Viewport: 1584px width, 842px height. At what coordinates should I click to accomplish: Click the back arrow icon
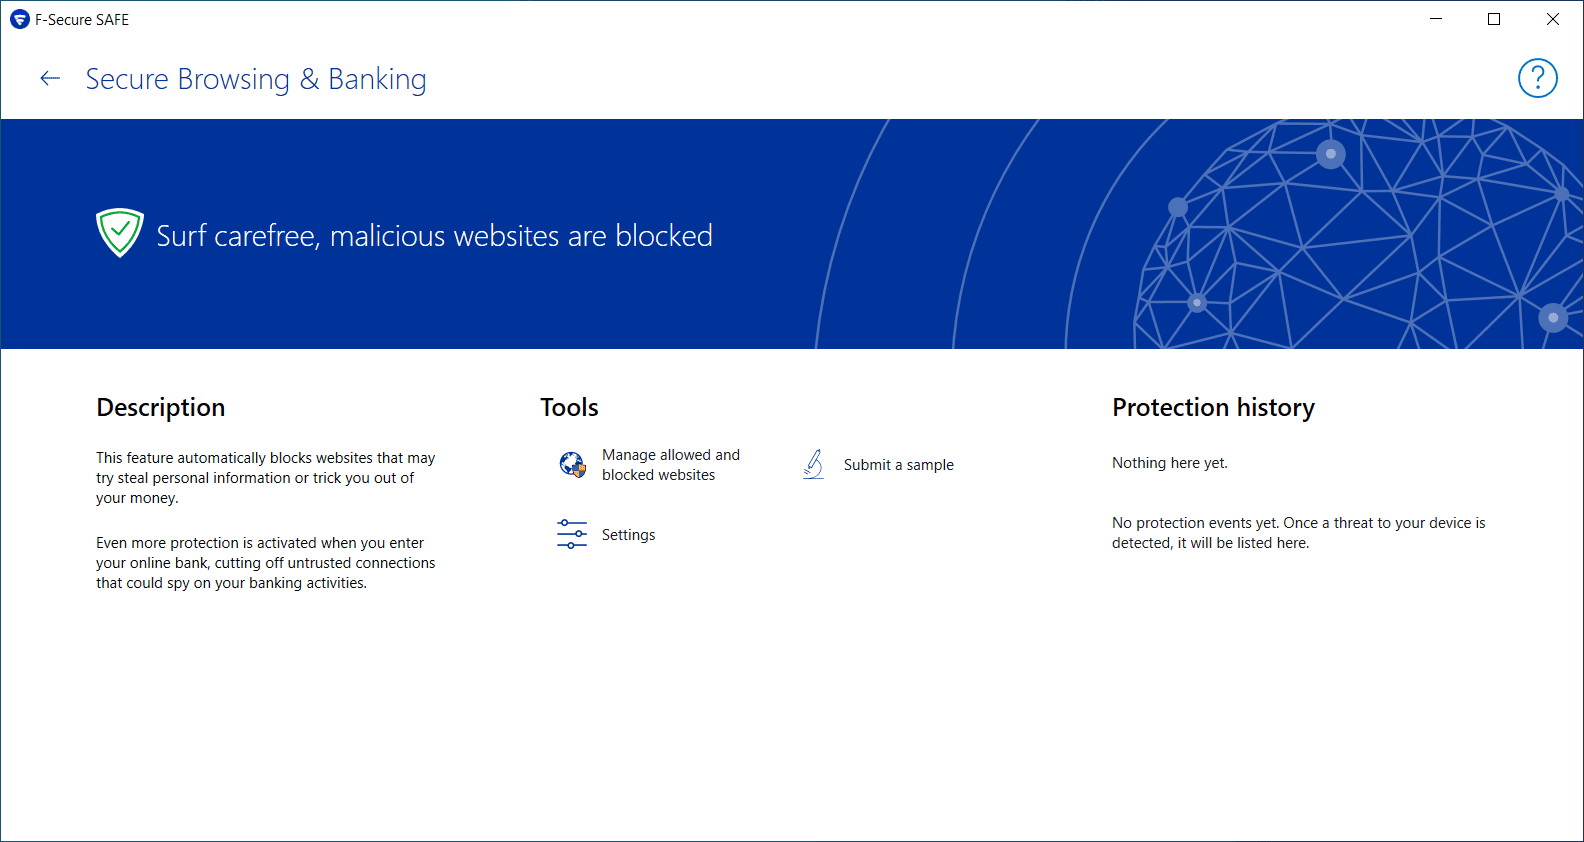coord(50,79)
